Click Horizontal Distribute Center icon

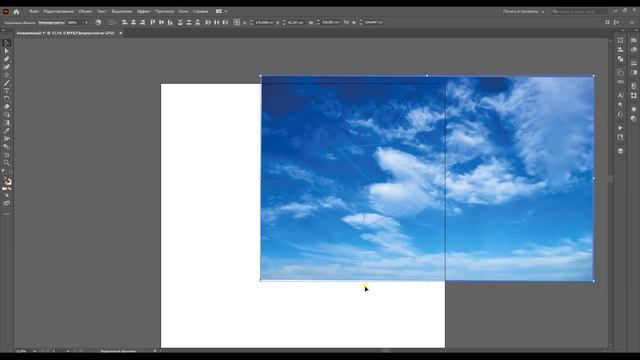[217, 22]
